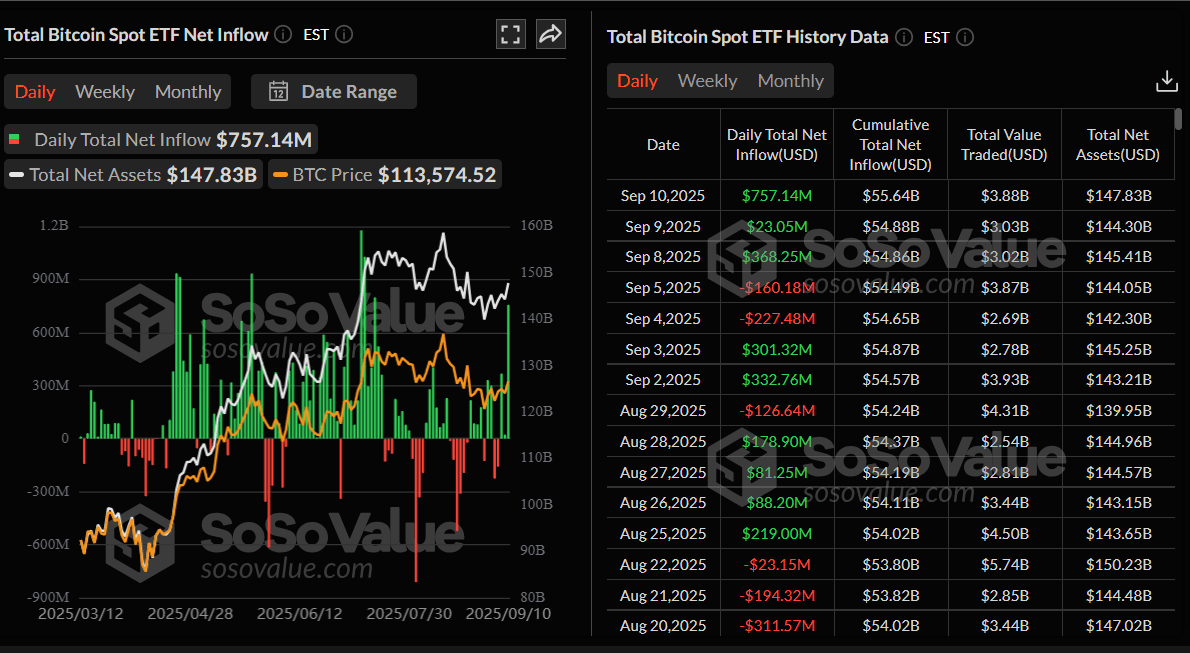Select Weekly tab in history table
This screenshot has width=1190, height=653.
tap(707, 81)
